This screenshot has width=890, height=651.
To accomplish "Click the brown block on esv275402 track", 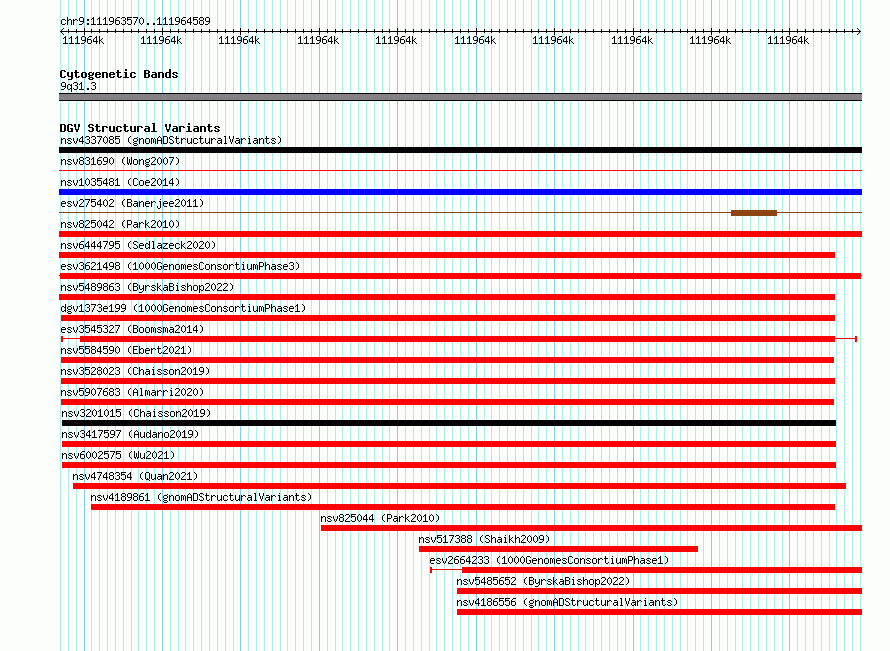I will (754, 213).
